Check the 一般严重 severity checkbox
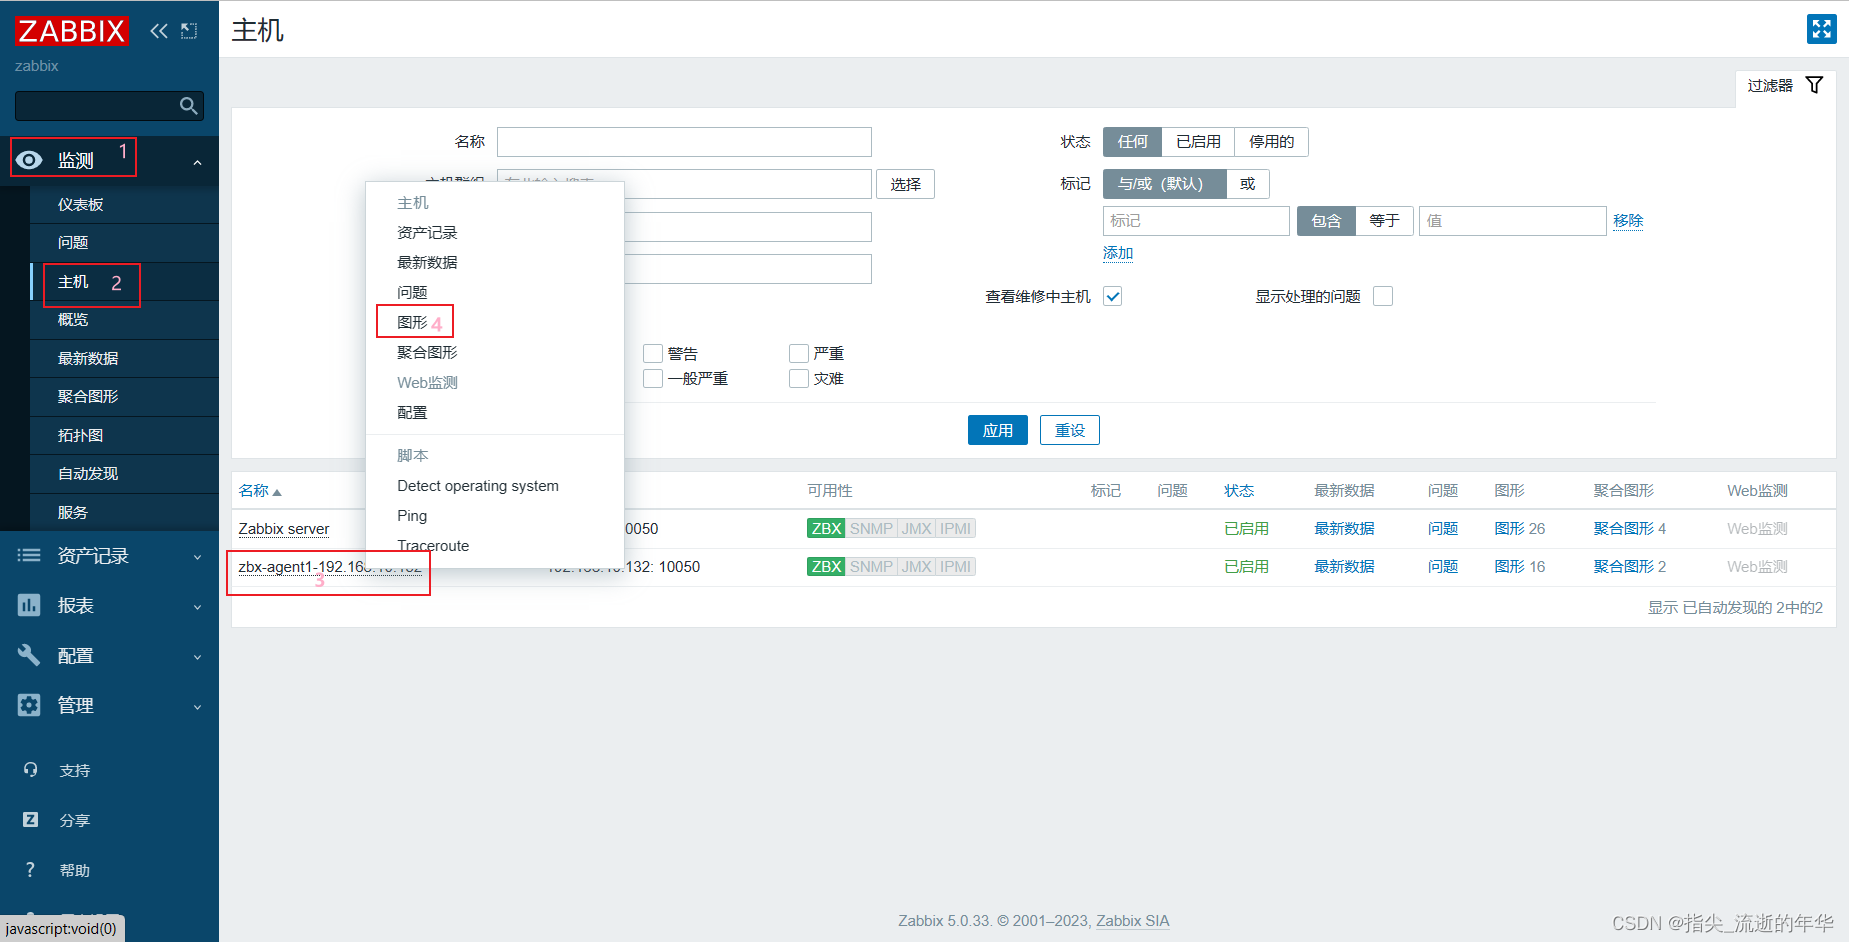The height and width of the screenshot is (942, 1849). click(x=653, y=378)
